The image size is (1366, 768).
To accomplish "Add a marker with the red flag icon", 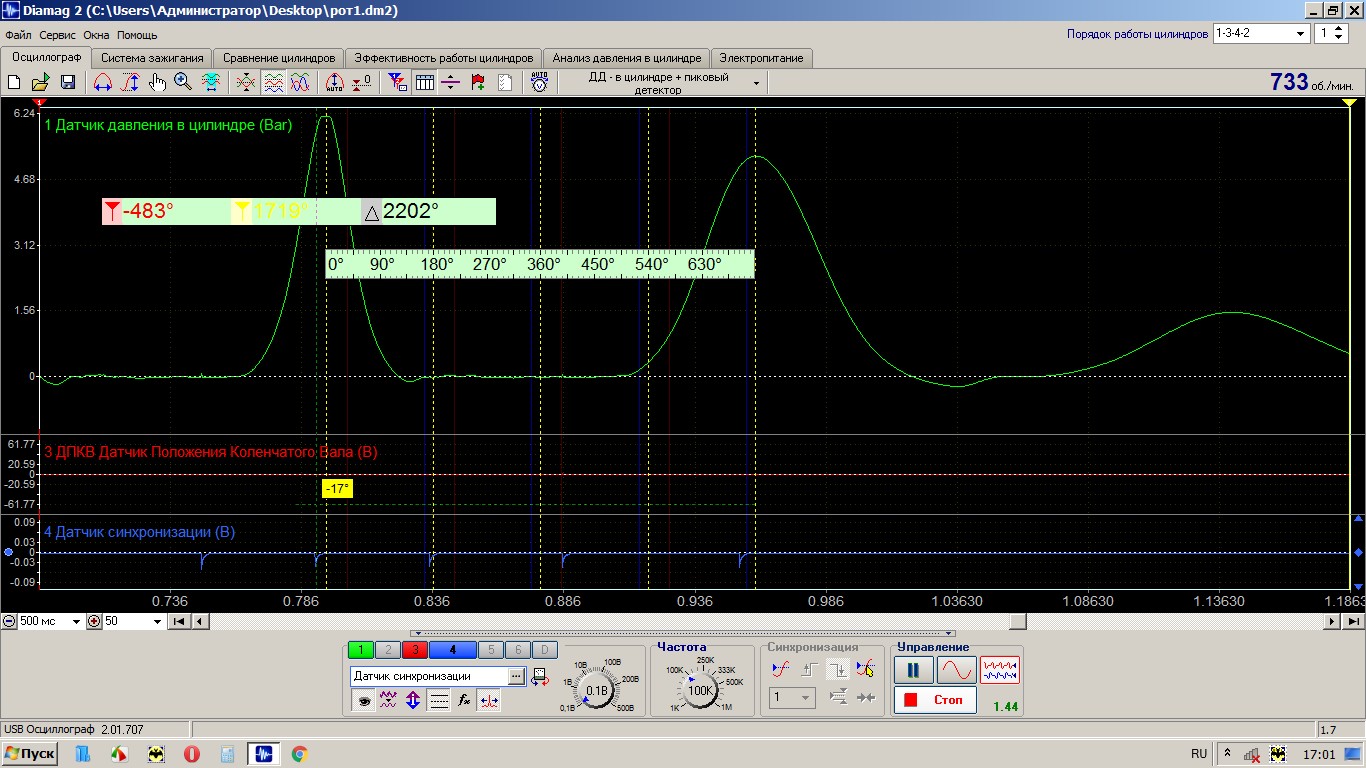I will 478,83.
